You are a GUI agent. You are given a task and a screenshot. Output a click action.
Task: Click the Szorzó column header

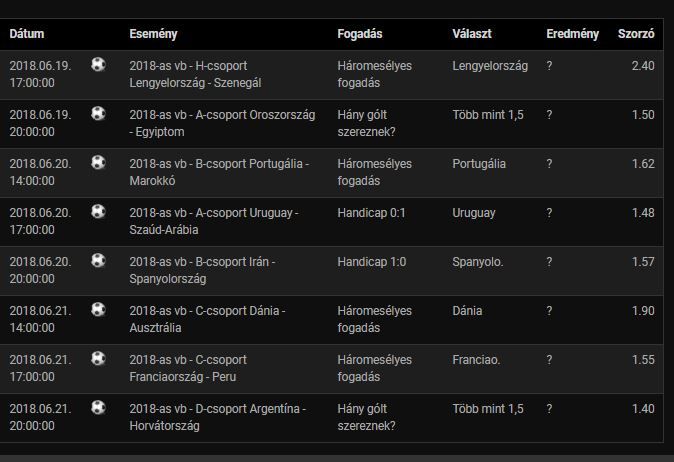[636, 34]
